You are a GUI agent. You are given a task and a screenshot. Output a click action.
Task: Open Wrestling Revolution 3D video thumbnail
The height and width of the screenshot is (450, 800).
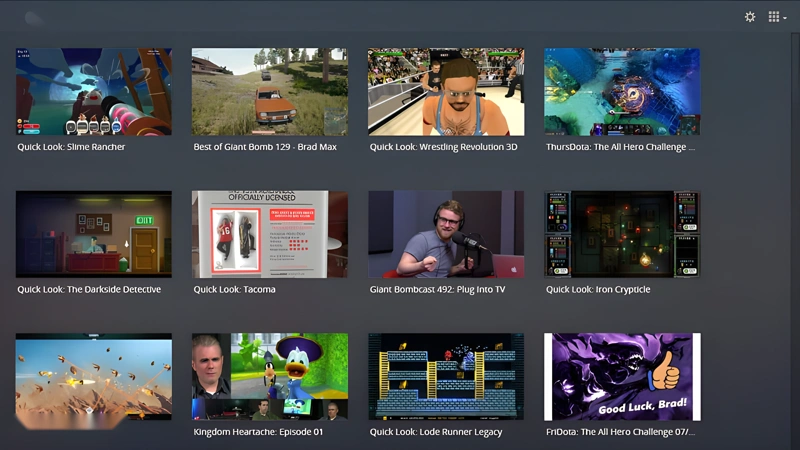coord(446,92)
